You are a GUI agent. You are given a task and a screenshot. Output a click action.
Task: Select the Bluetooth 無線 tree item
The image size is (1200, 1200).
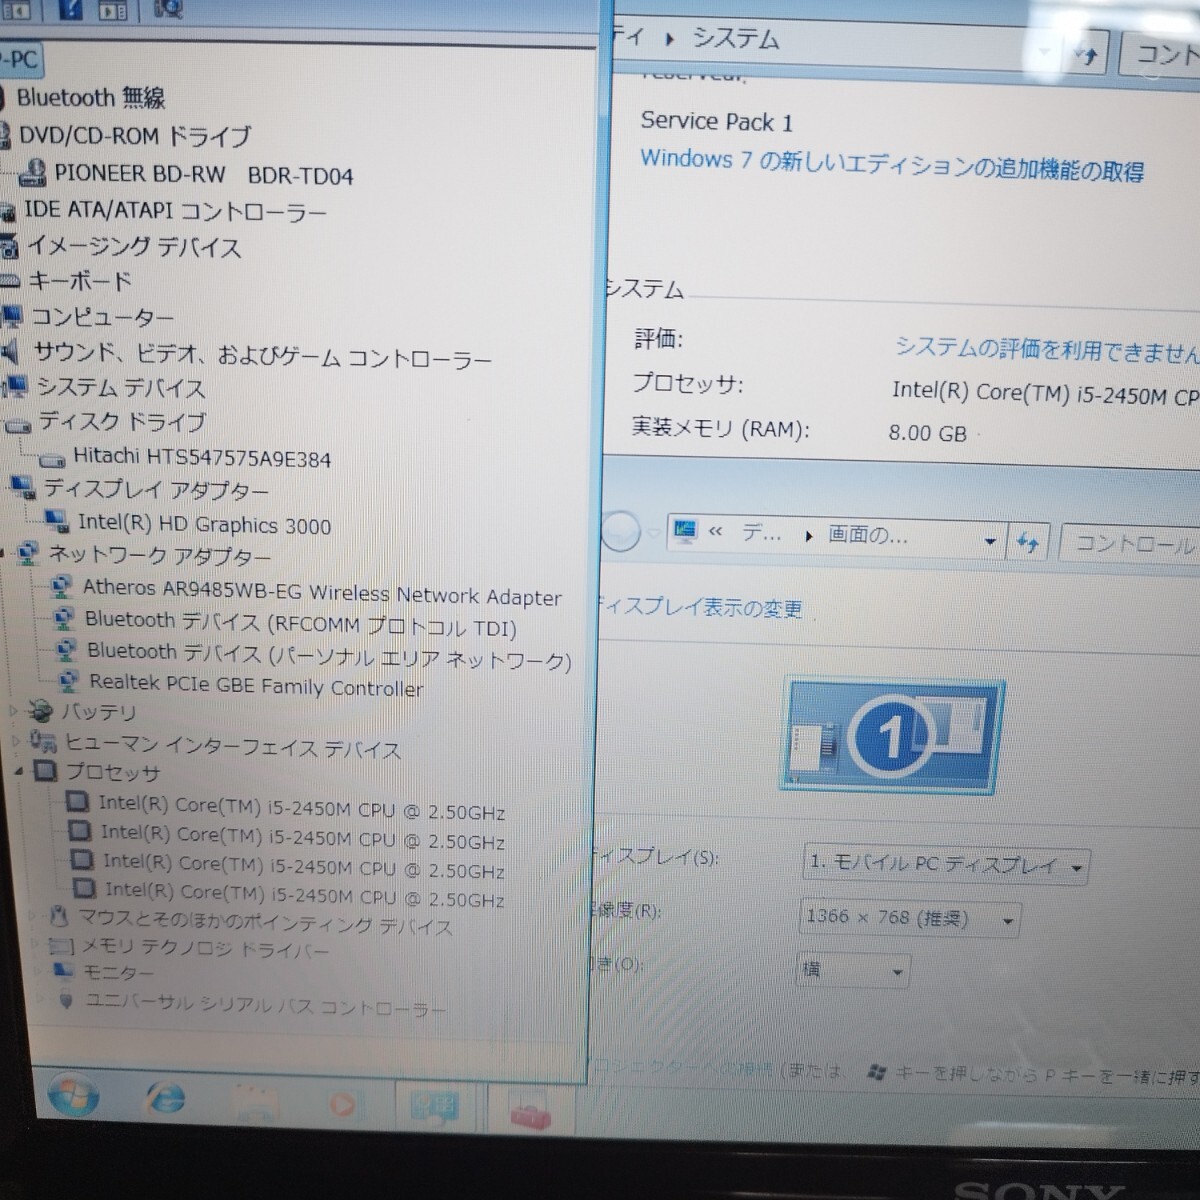tap(90, 98)
